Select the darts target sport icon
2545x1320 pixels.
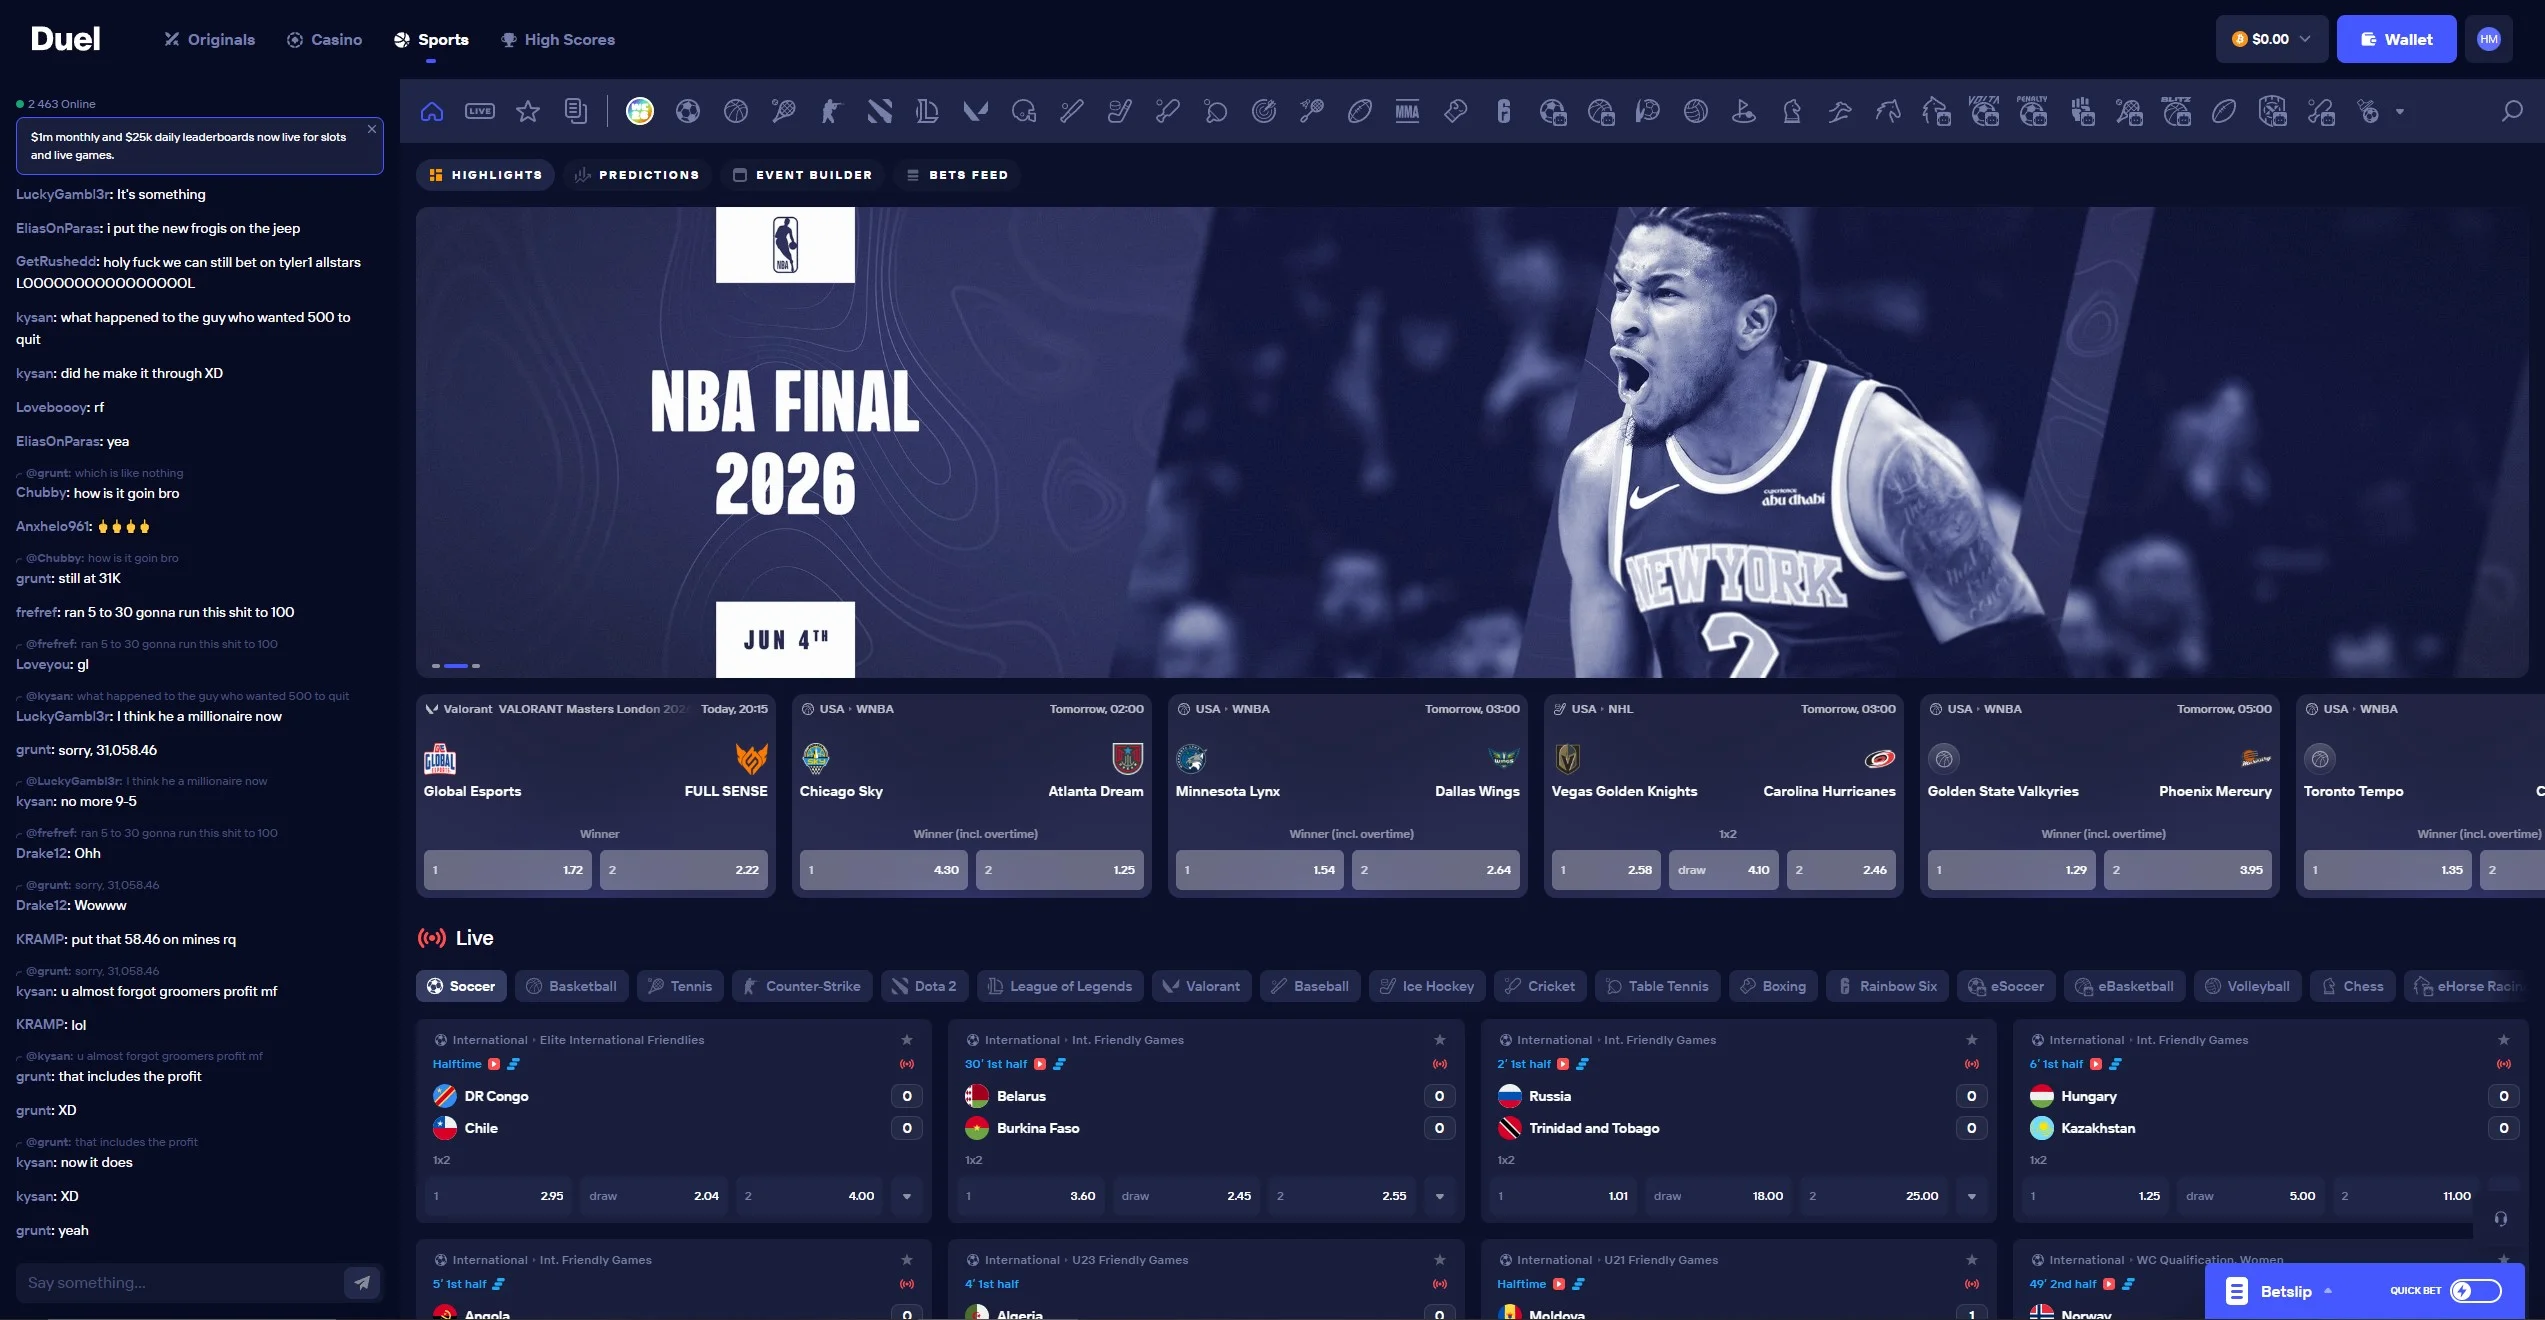tap(1264, 111)
